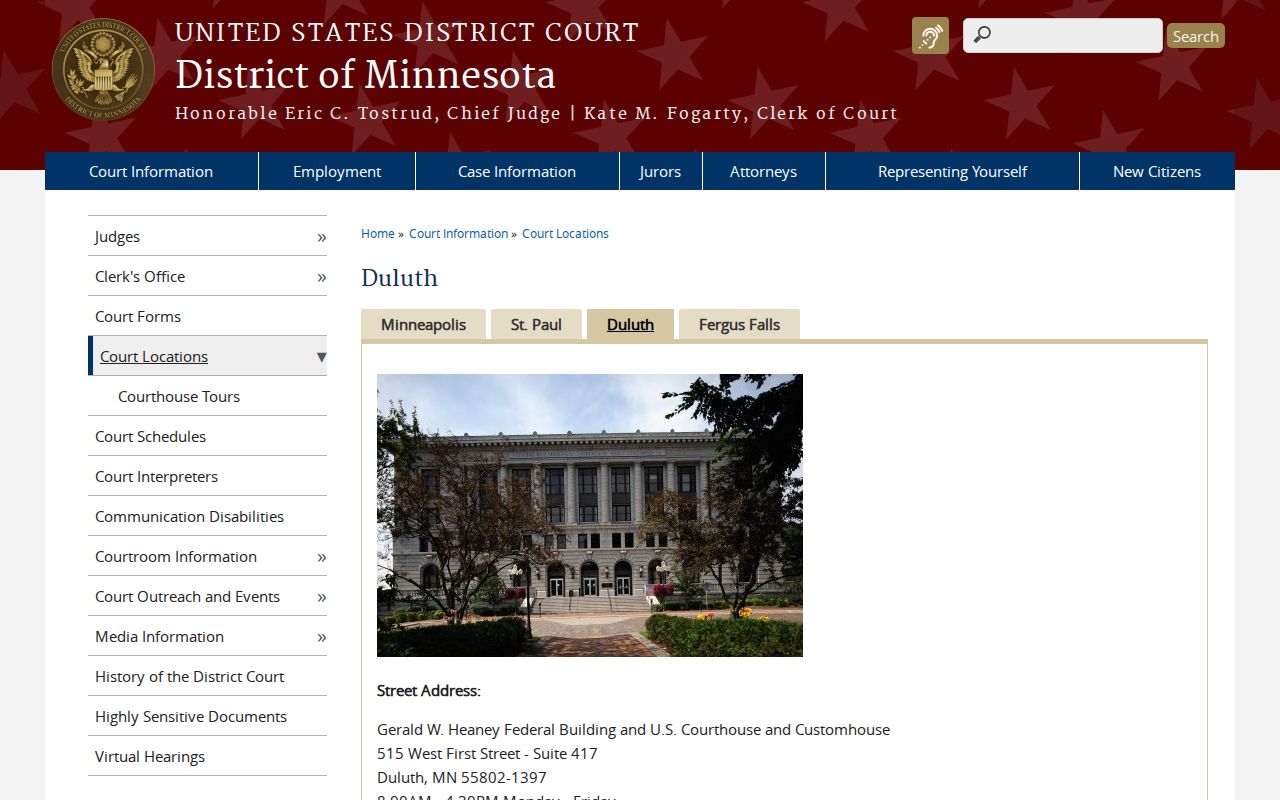Open the Case Information menu
Viewport: 1280px width, 800px height.
pos(517,171)
